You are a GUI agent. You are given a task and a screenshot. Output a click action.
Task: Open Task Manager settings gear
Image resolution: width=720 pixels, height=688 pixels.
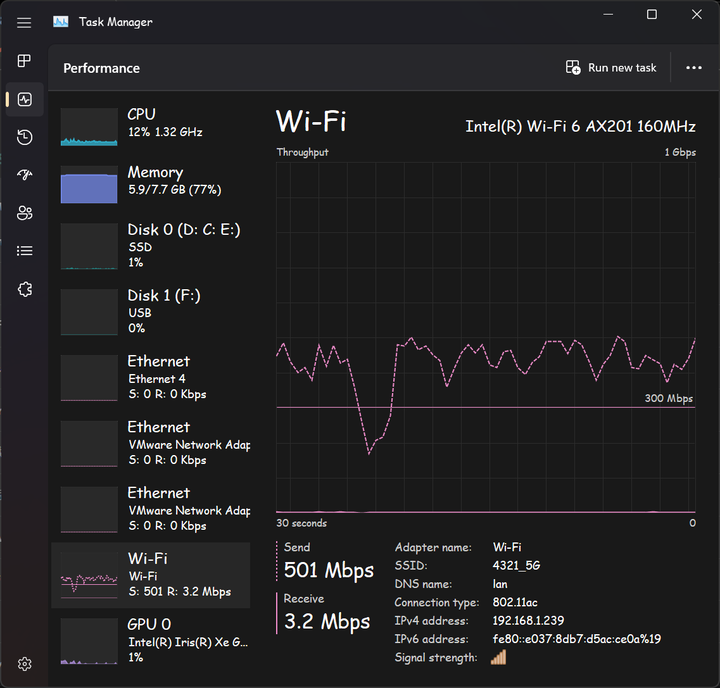tap(24, 664)
